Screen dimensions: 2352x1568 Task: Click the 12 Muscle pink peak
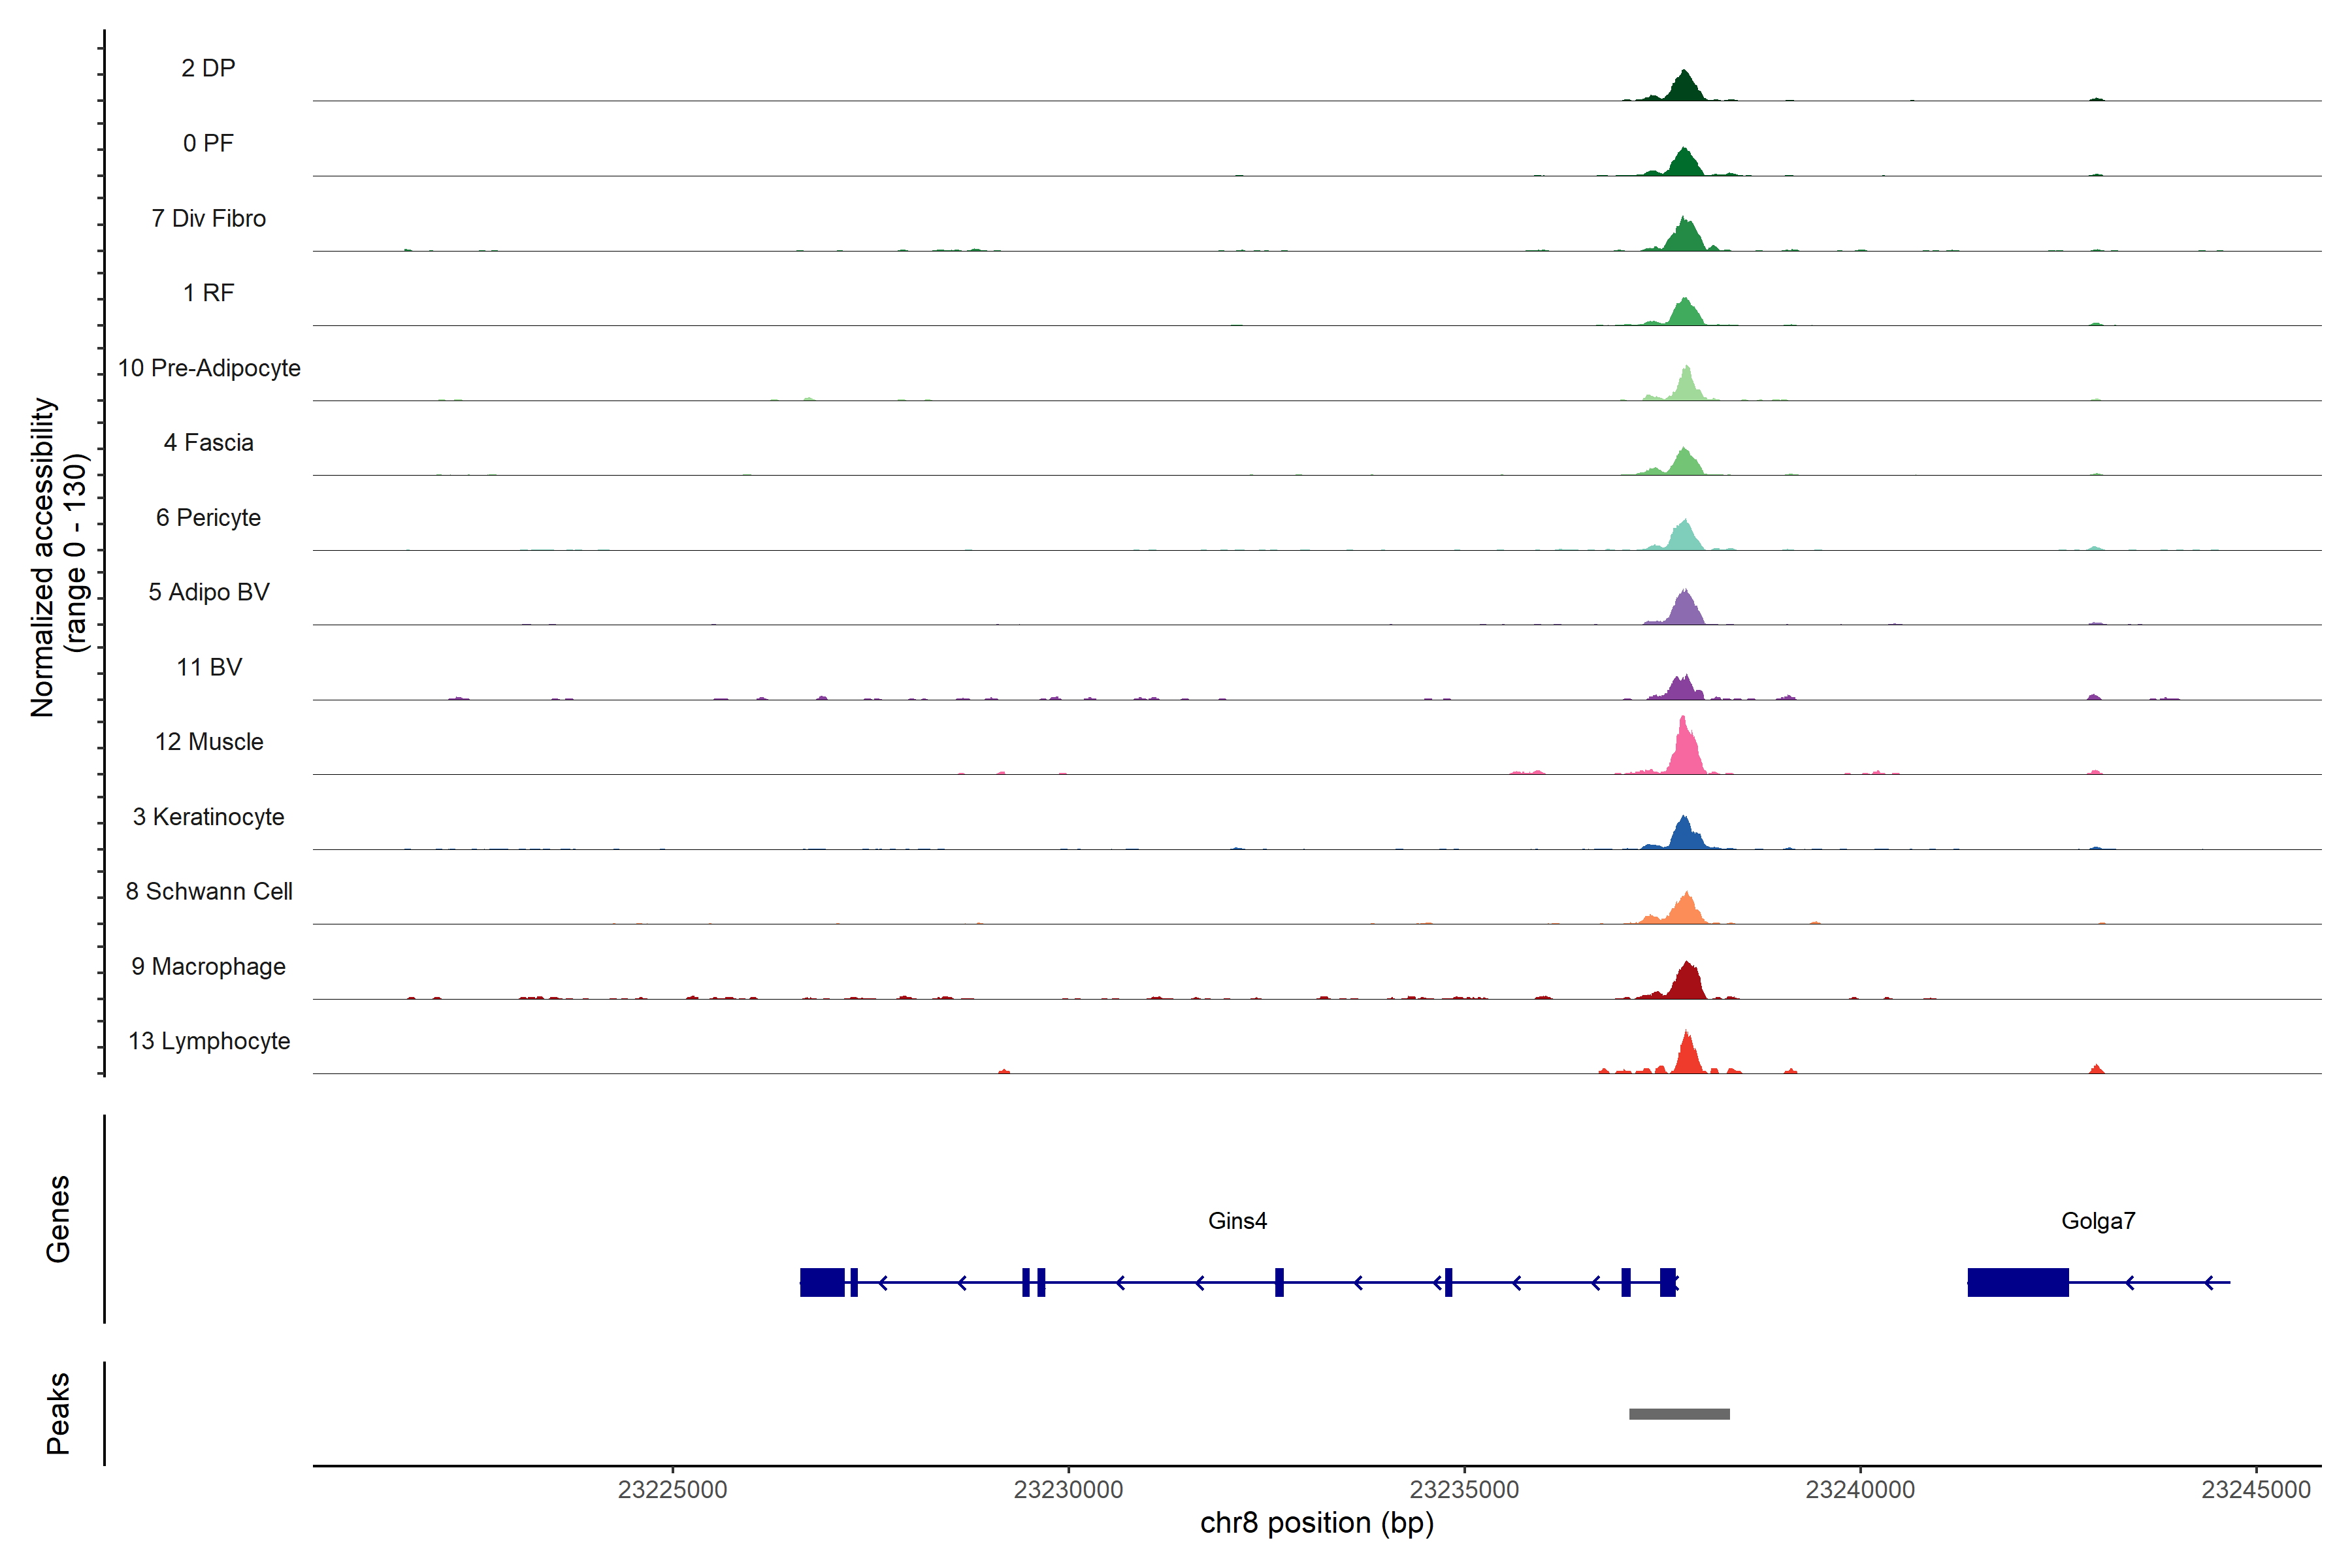(1686, 753)
